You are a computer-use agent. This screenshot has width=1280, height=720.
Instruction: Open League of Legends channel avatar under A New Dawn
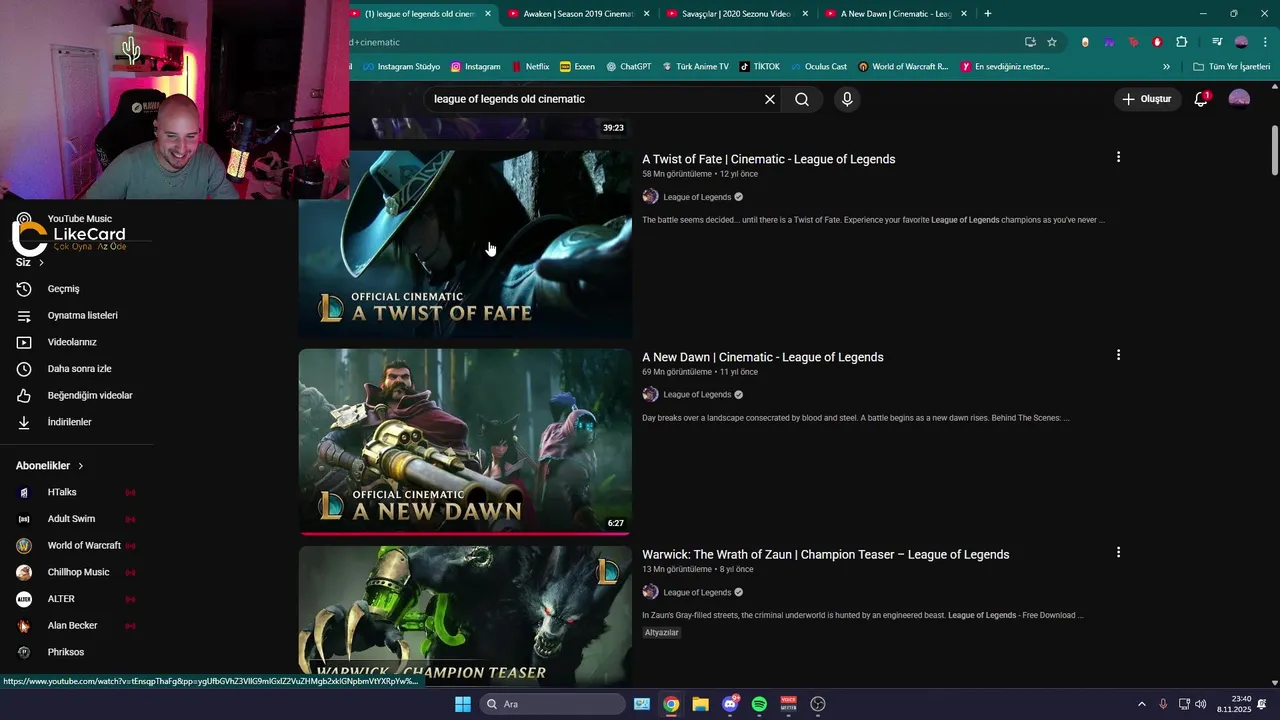pyautogui.click(x=650, y=394)
